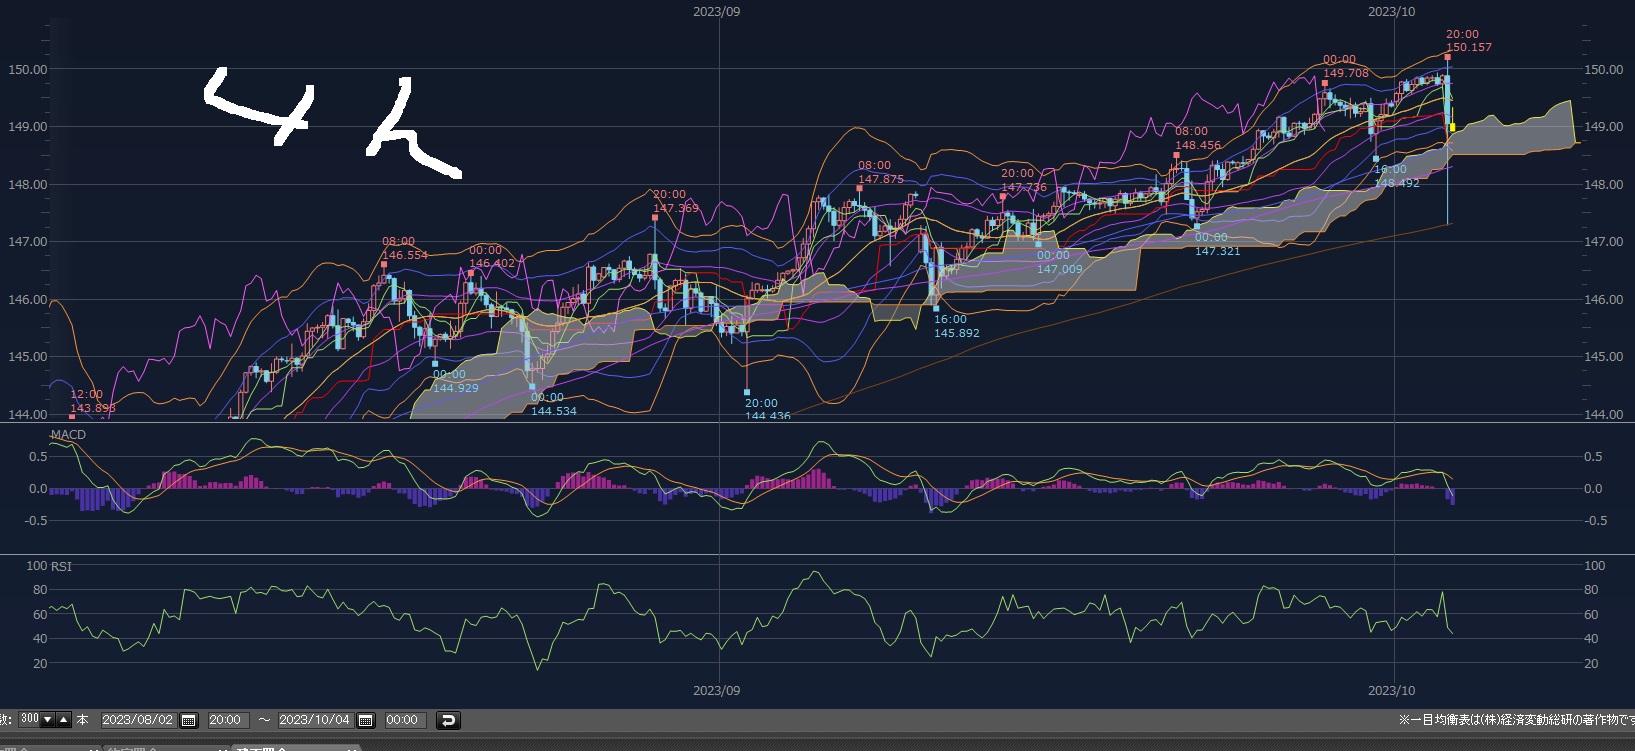
Task: Click the end time field 00:00
Action: tap(402, 720)
